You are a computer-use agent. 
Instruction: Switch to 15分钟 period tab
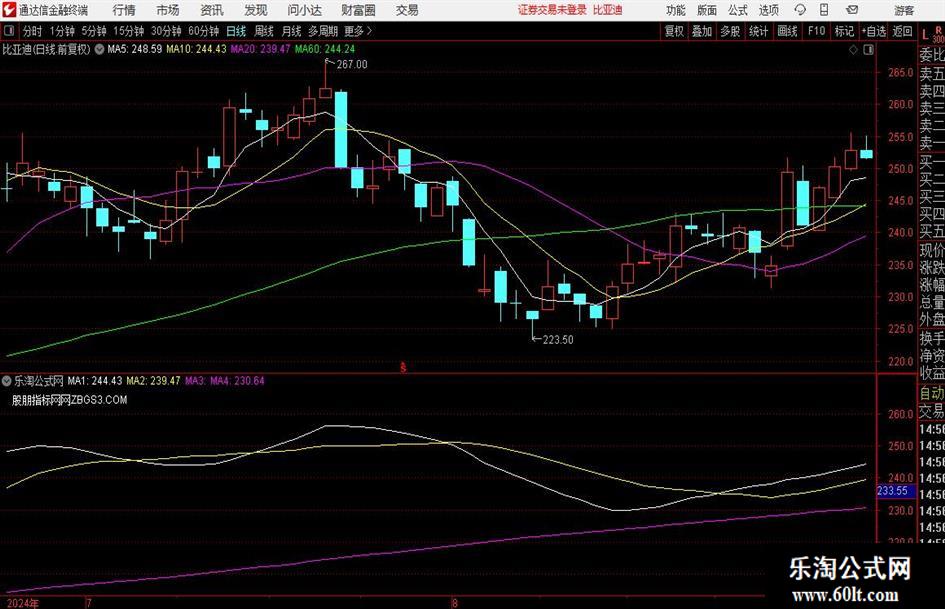(128, 31)
